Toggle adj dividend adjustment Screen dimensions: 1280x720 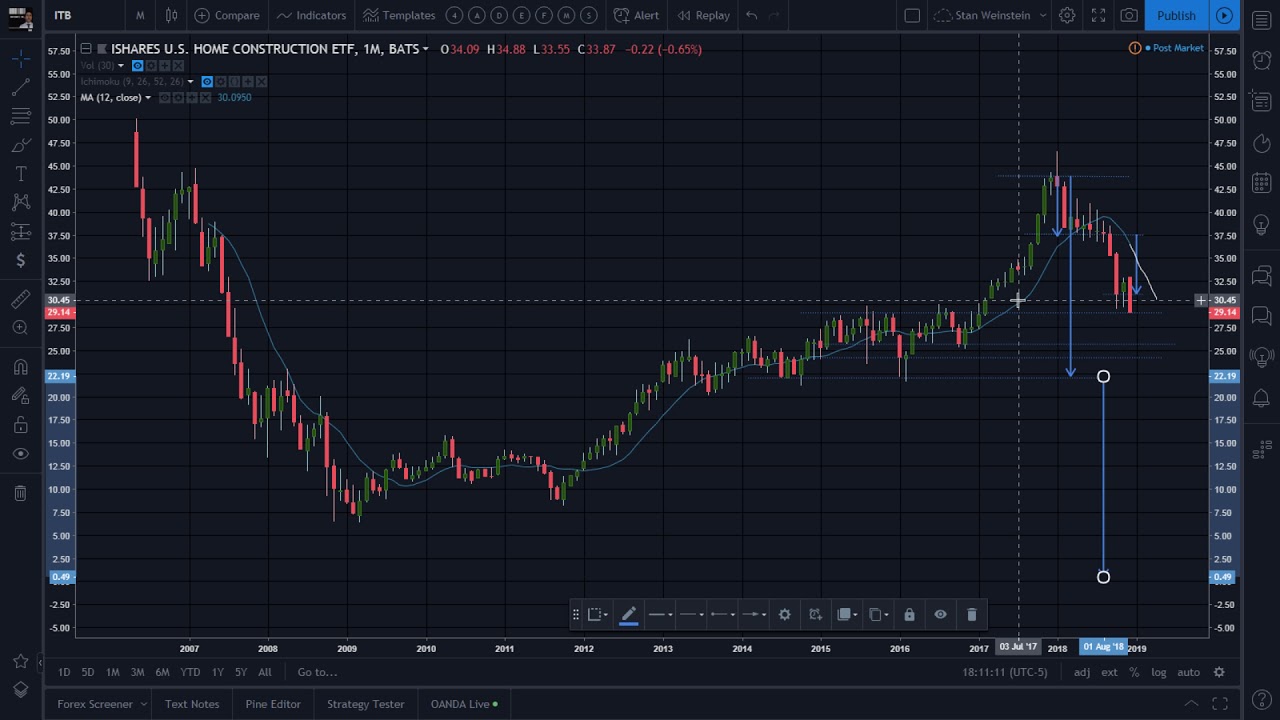coord(1082,672)
